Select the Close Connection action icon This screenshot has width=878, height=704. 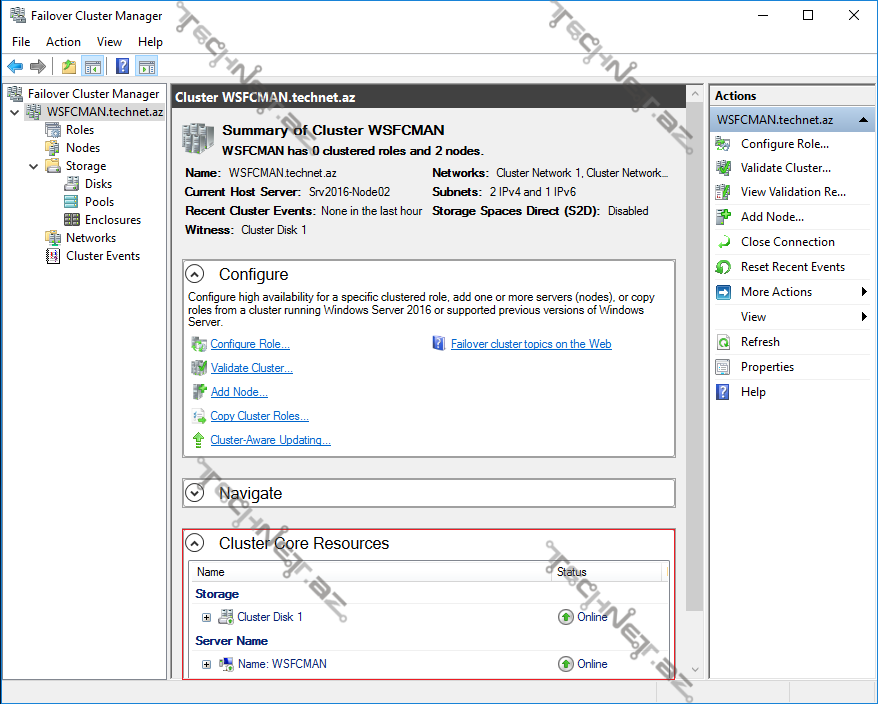[x=722, y=242]
